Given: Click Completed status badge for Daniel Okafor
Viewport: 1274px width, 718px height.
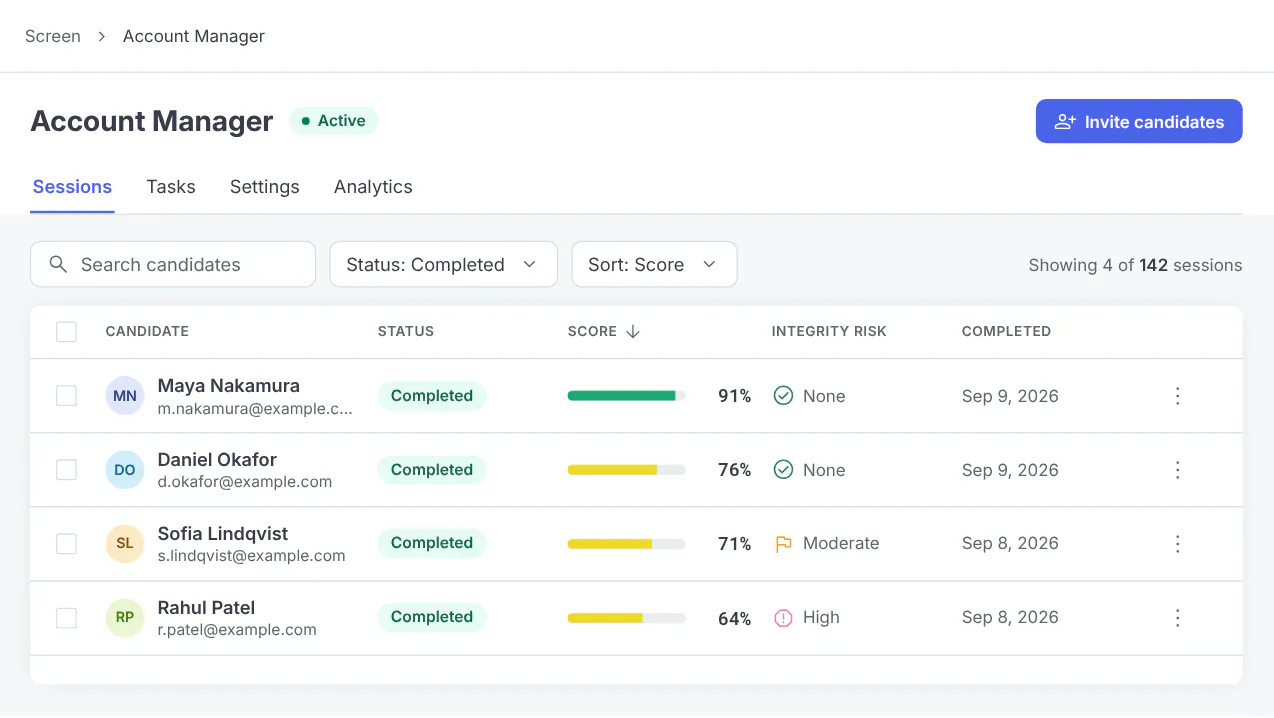Looking at the screenshot, I should pos(432,470).
